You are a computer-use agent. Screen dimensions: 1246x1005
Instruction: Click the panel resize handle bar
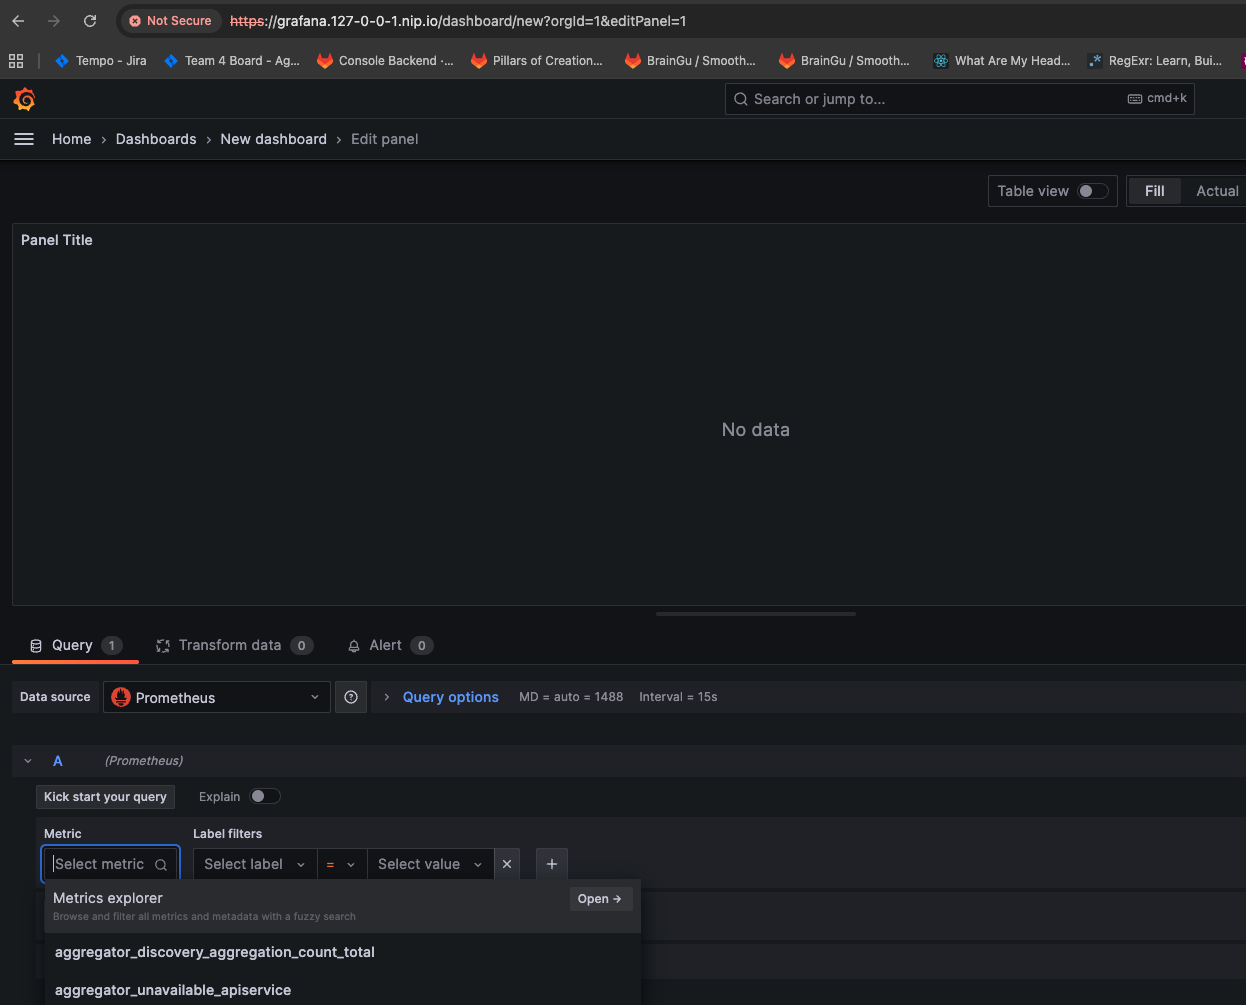756,614
